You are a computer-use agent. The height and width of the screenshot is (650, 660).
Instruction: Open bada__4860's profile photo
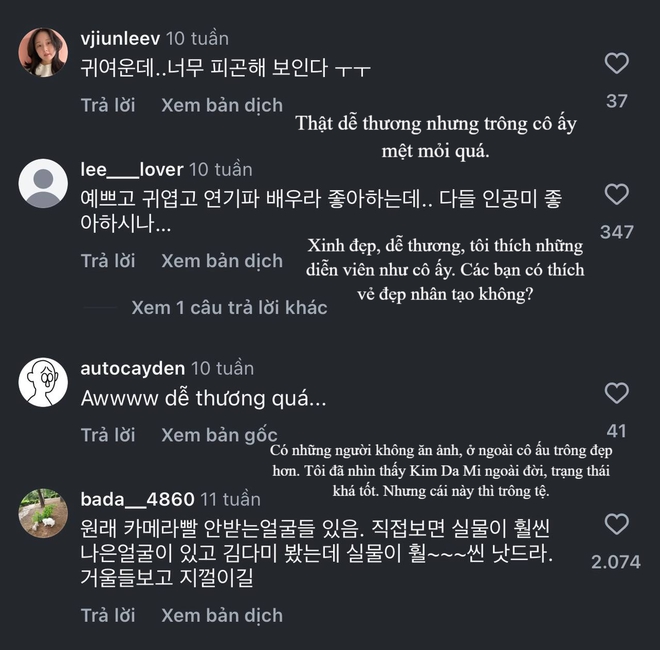(x=44, y=513)
